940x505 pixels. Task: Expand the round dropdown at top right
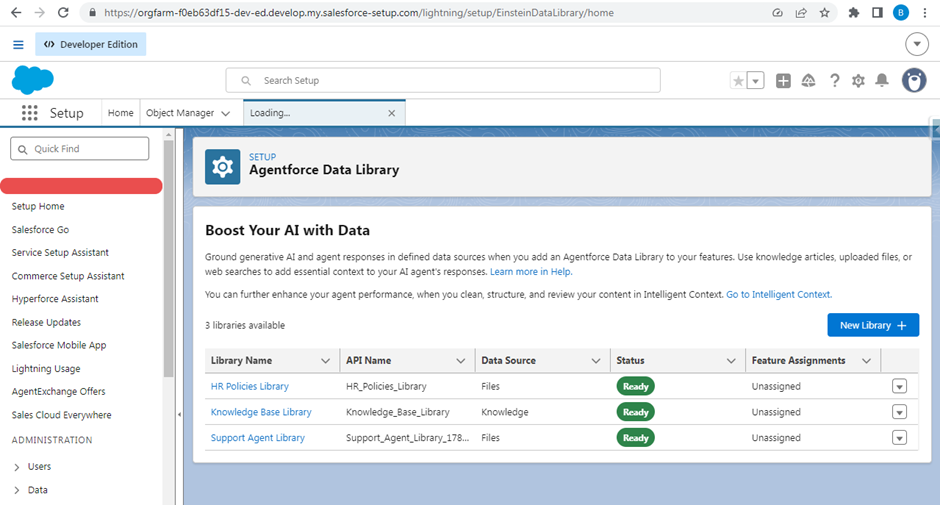tap(917, 44)
